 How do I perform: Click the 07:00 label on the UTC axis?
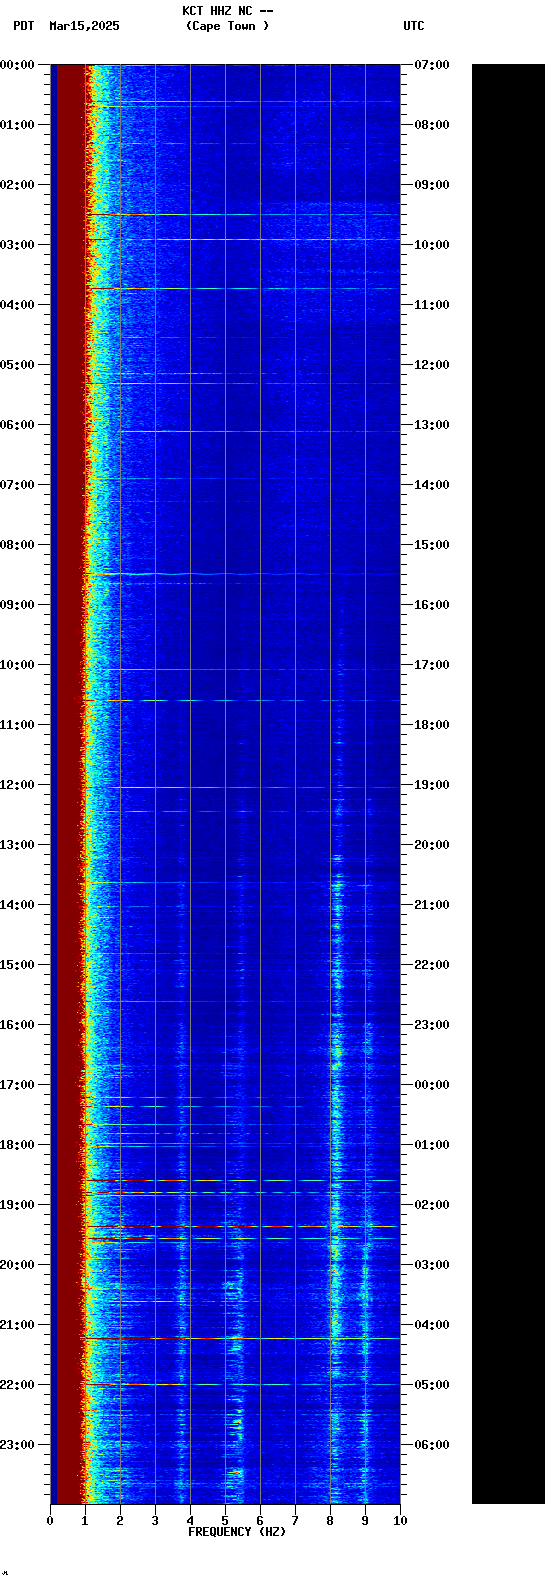click(432, 65)
